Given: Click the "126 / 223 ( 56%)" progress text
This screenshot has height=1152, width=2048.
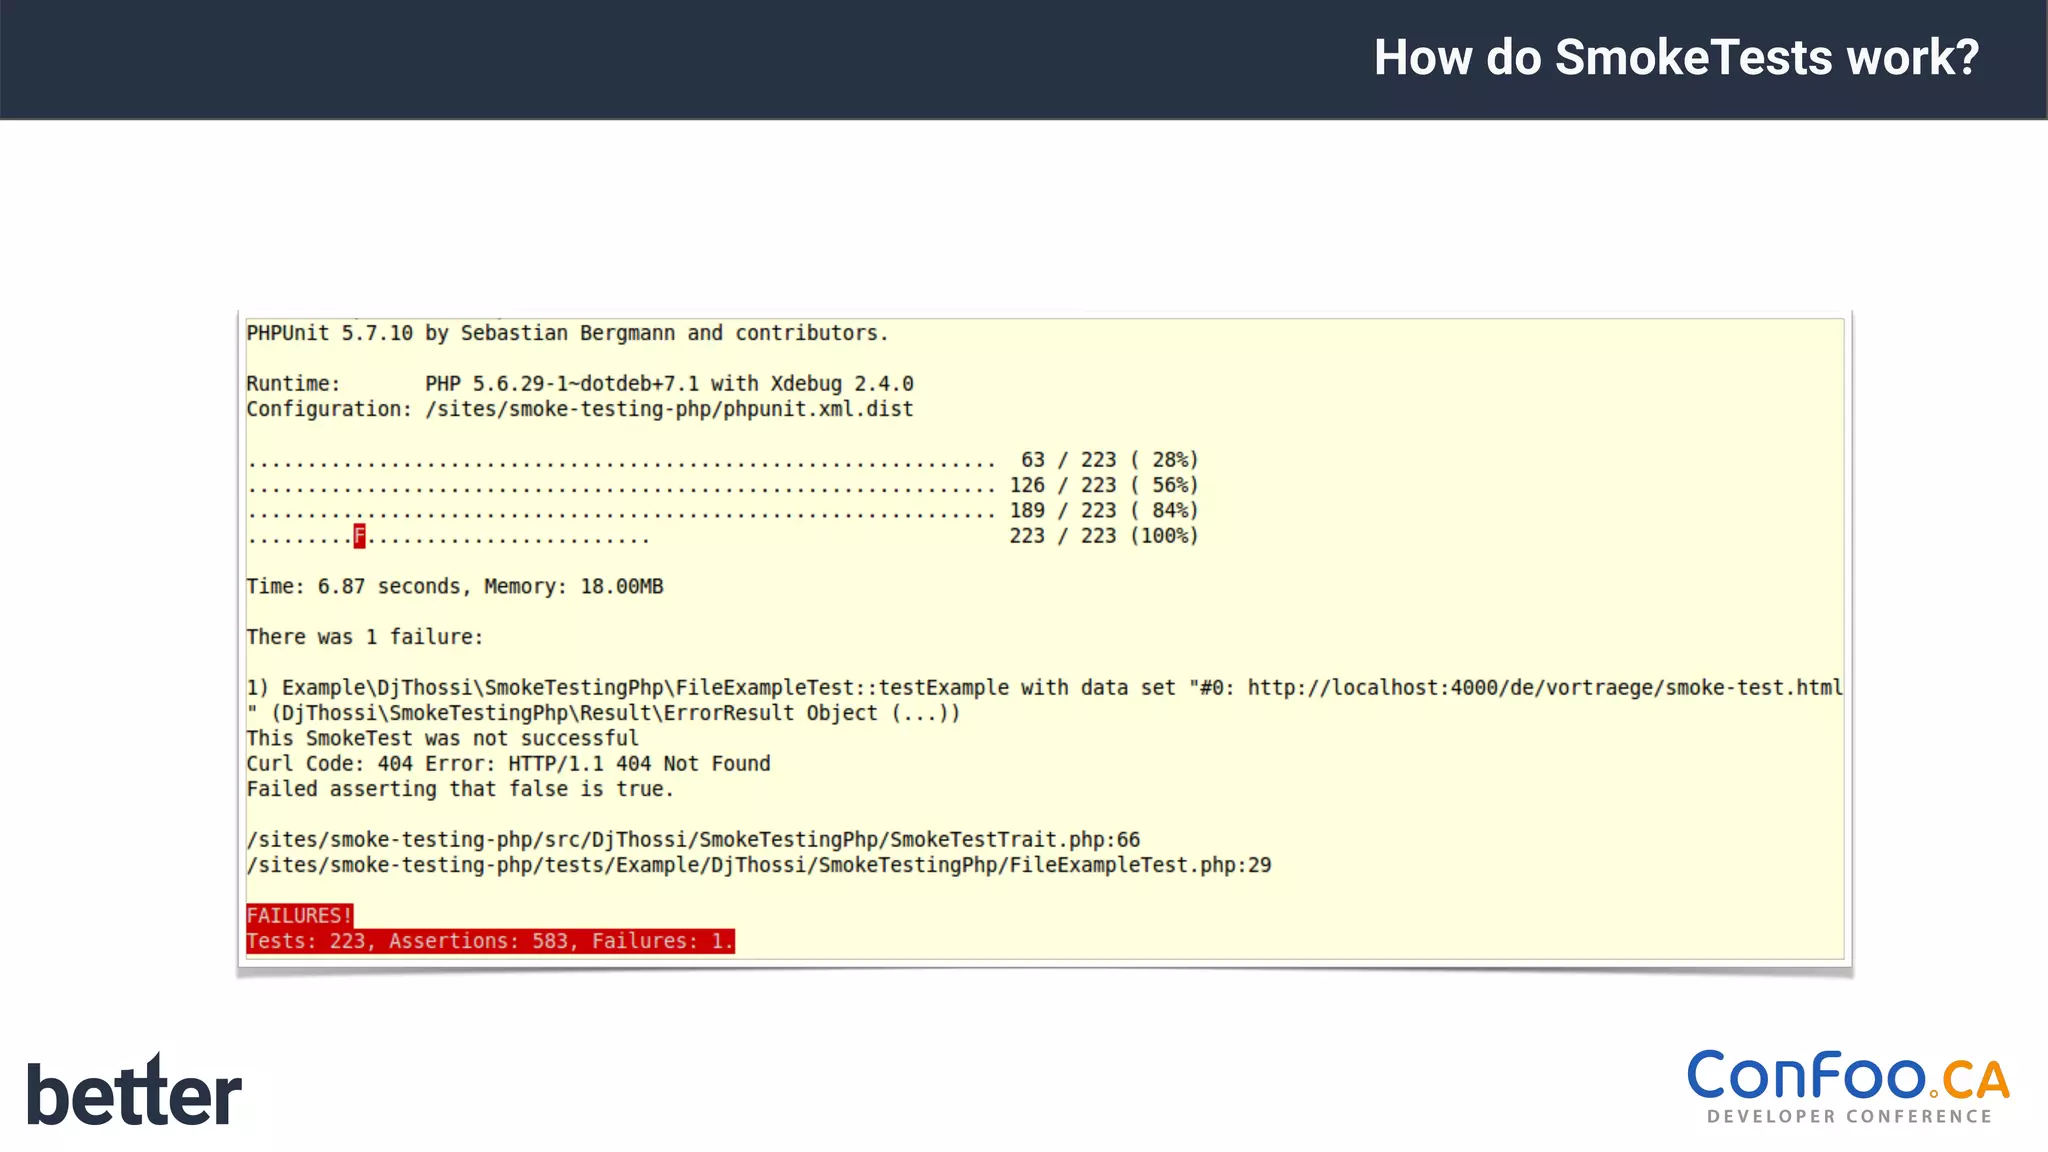Looking at the screenshot, I should [x=1103, y=485].
